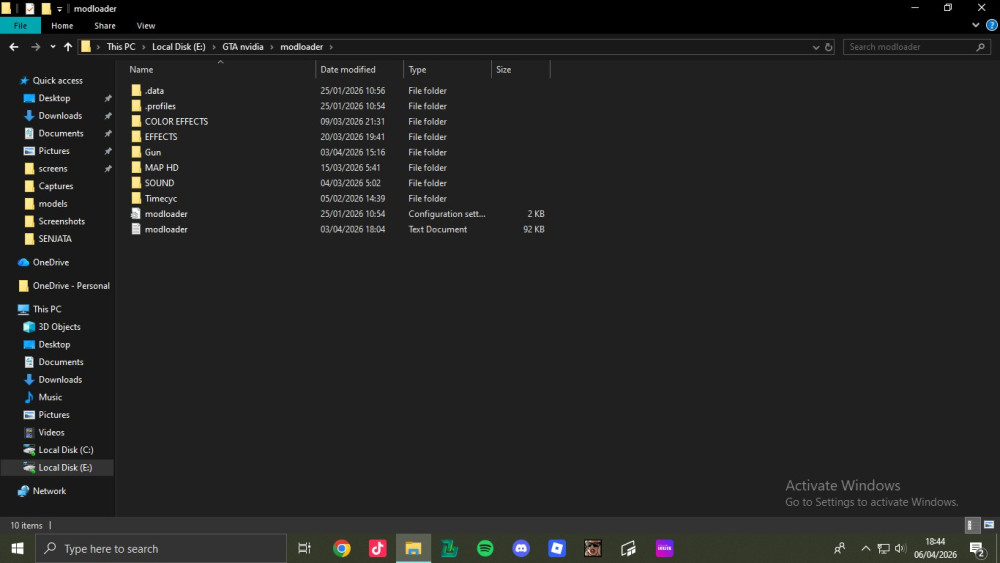Viewport: 1000px width, 563px height.
Task: Open the File menu
Action: 20,26
